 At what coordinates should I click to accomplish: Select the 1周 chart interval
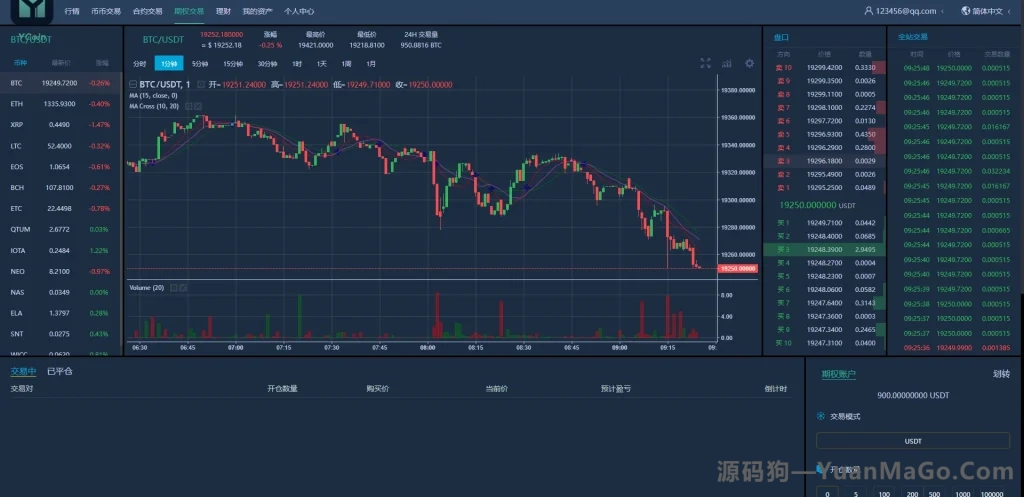346,64
